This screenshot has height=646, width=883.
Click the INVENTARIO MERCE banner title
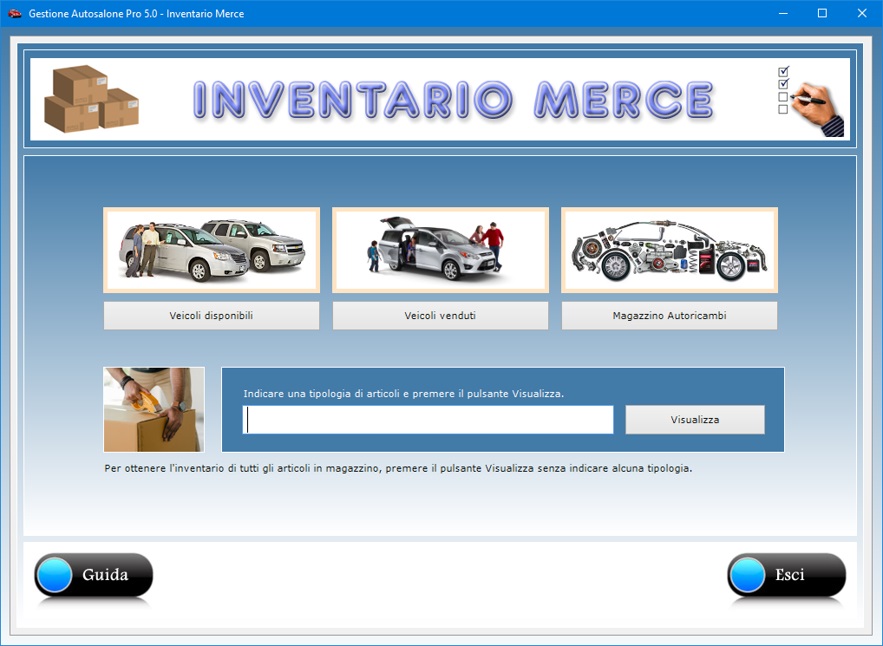[453, 100]
